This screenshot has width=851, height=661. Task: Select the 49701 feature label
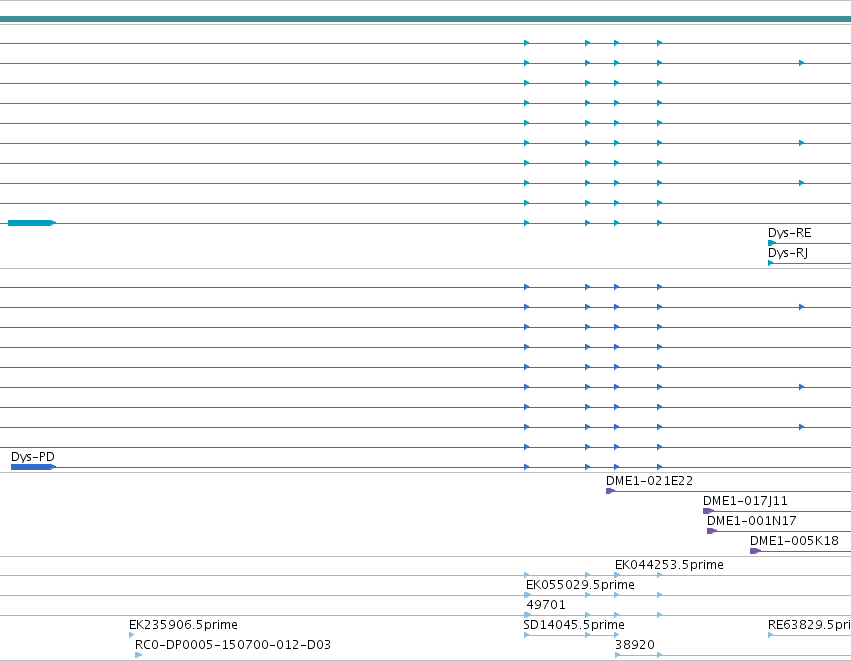tap(545, 605)
